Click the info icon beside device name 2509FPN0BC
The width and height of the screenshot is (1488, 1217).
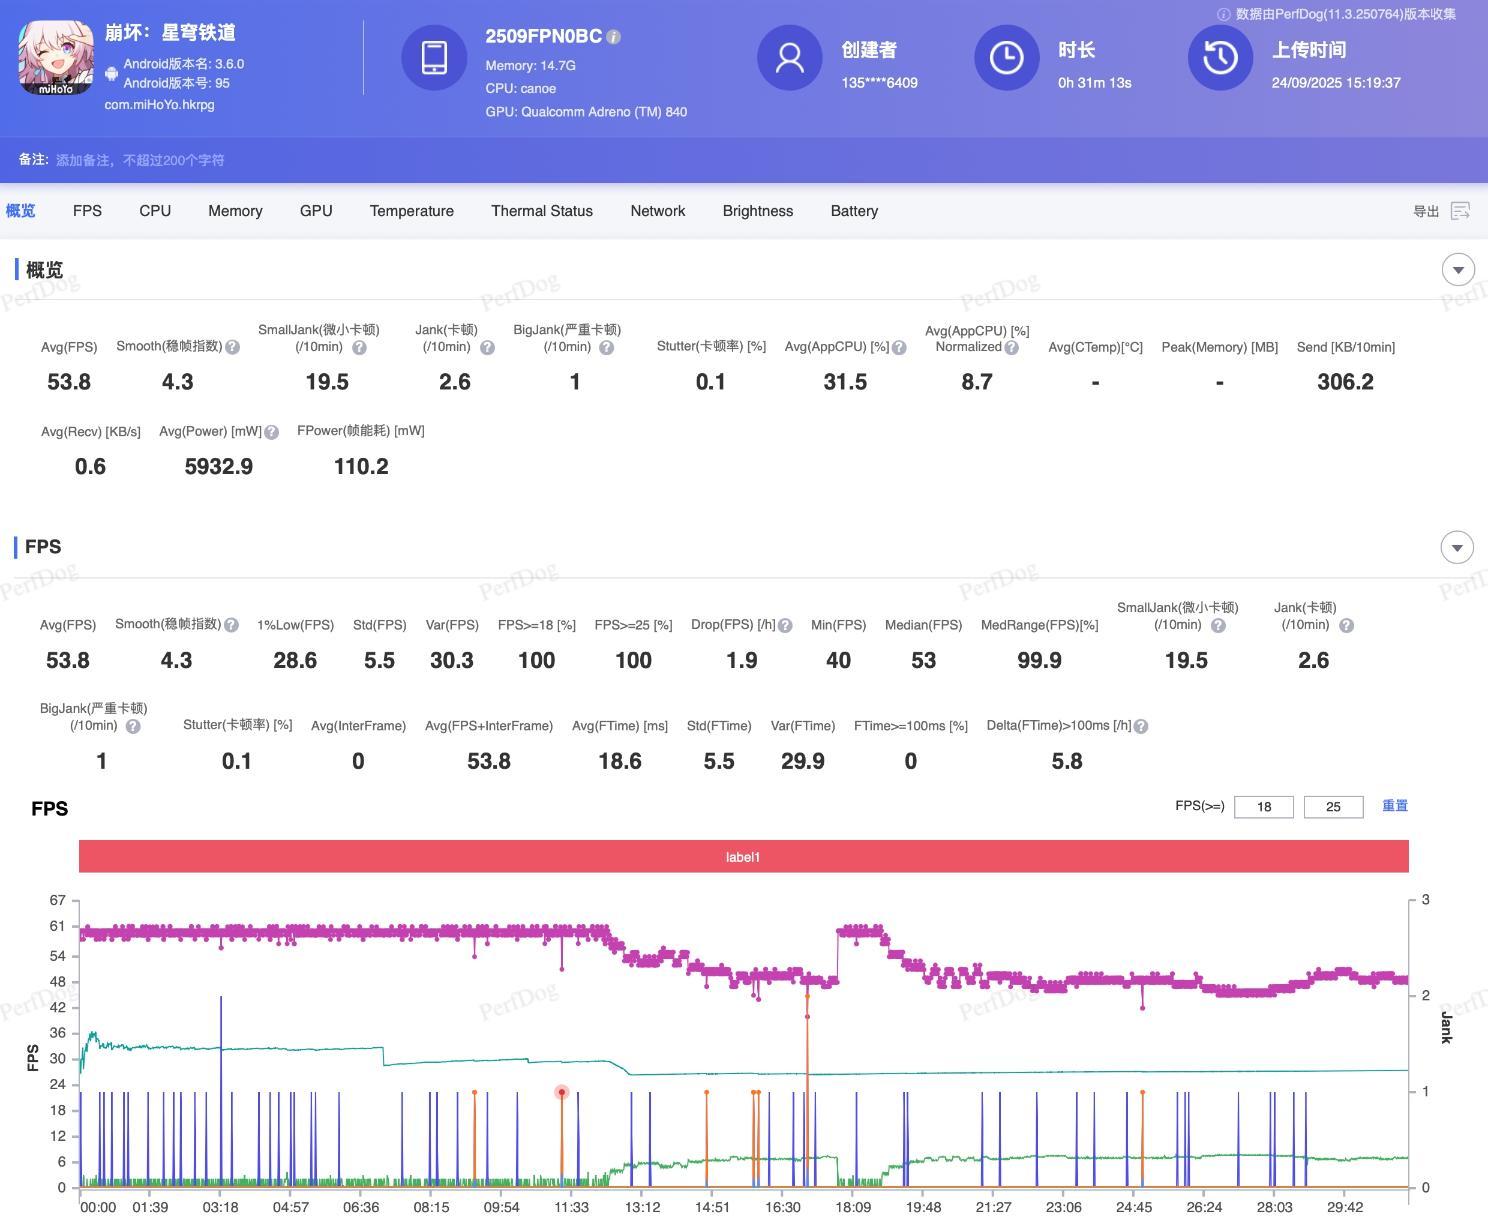click(614, 37)
